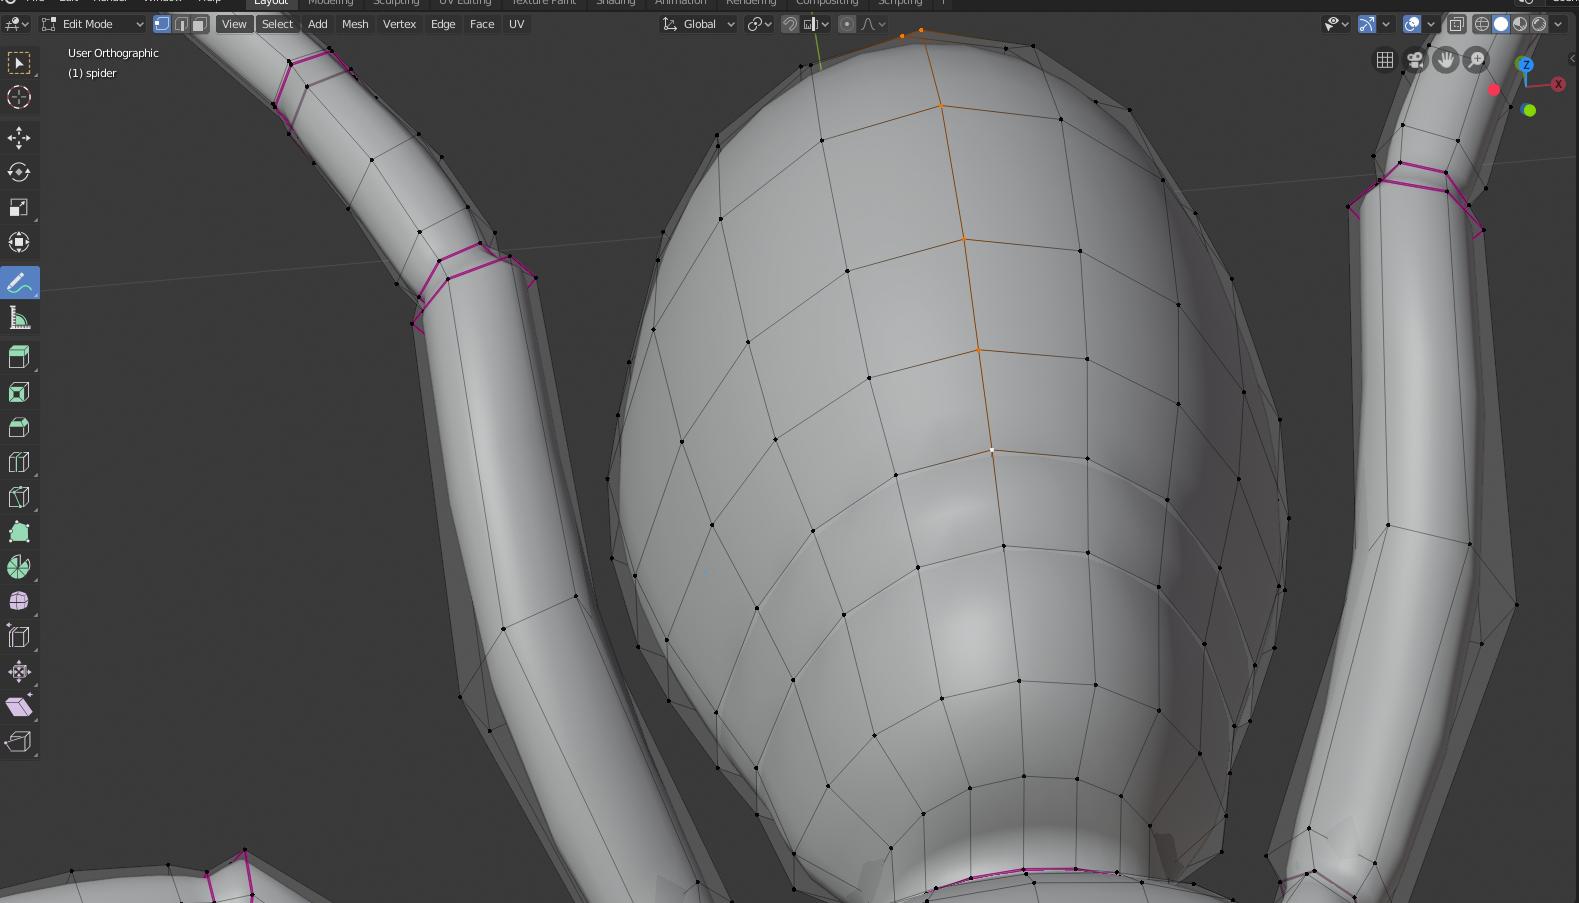Select the 3D Cursor tool
The image size is (1579, 903).
click(x=19, y=97)
